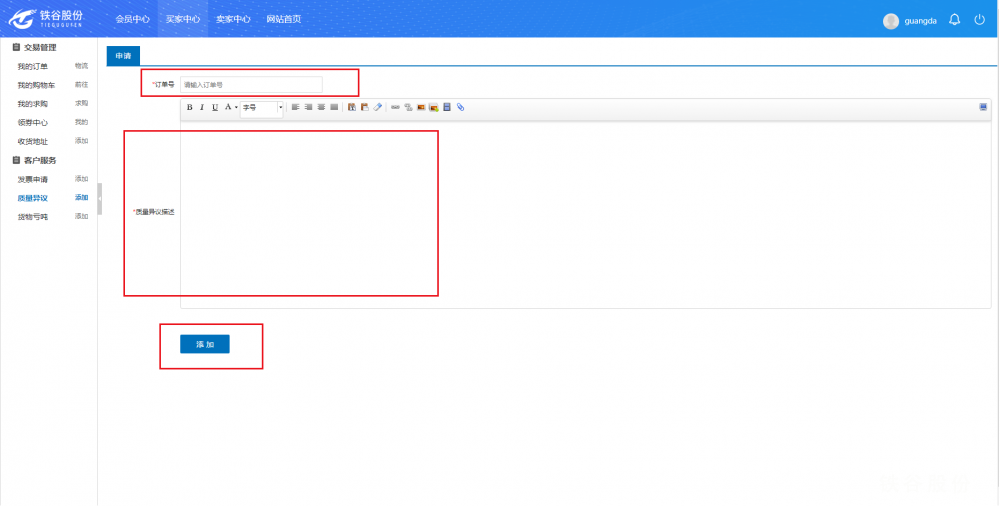Viewport: 1000px width, 506px height.
Task: Open 卖家中心 in the top navigation
Action: point(233,19)
